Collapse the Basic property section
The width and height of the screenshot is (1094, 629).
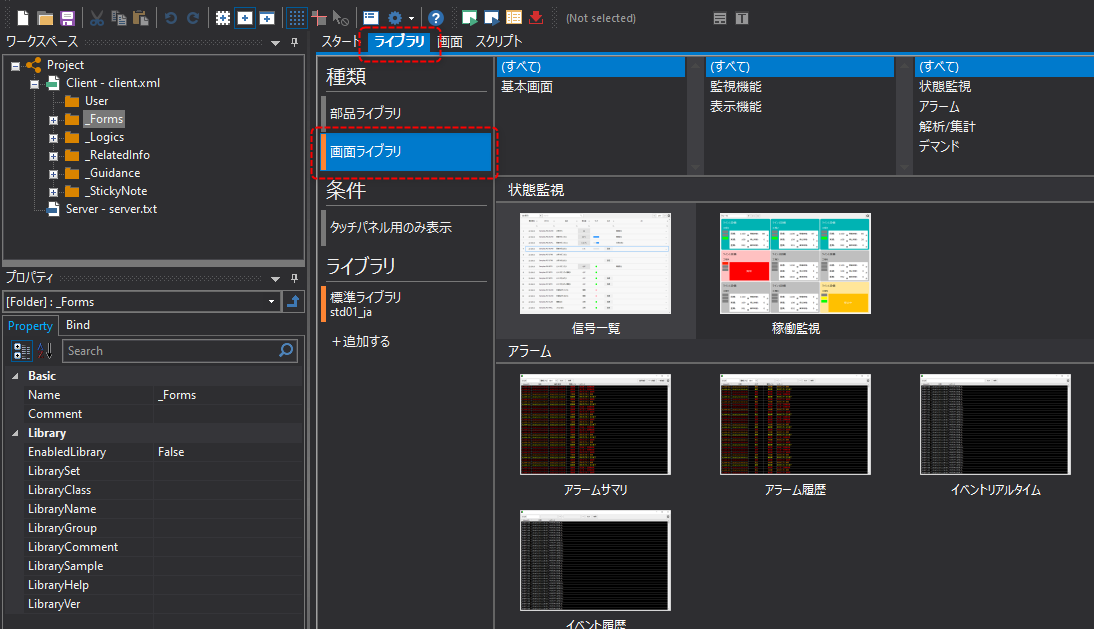14,376
